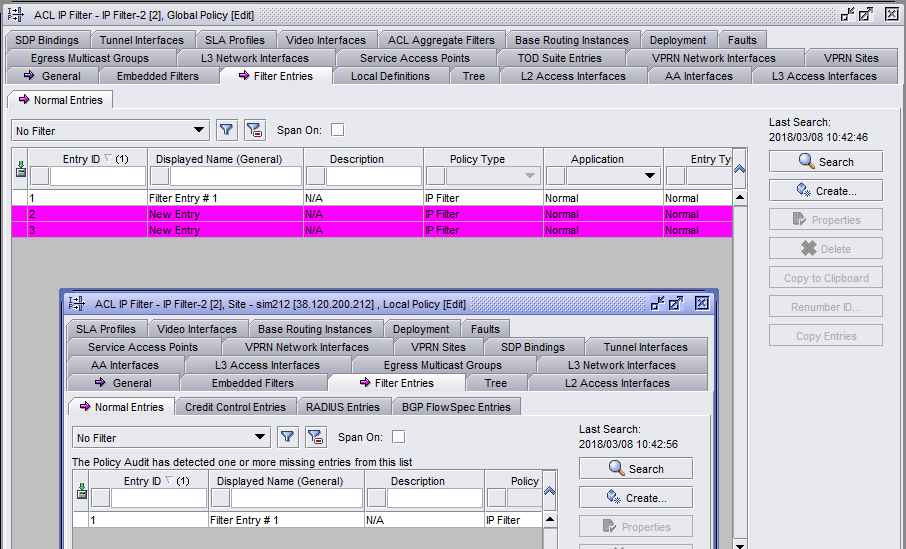This screenshot has width=906, height=549.
Task: Click the clear filter icon in Local Policy
Action: (x=315, y=437)
